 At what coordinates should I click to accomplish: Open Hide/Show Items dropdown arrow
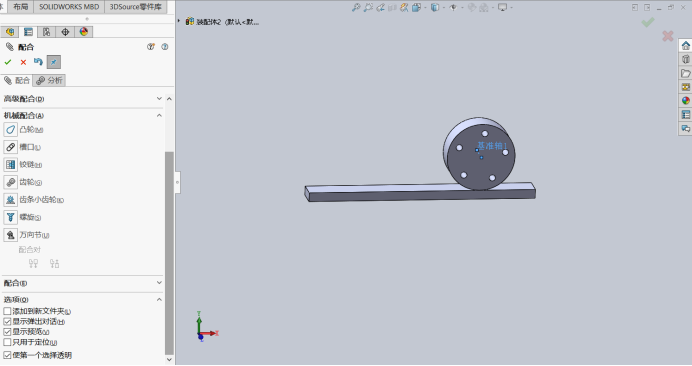(462, 8)
